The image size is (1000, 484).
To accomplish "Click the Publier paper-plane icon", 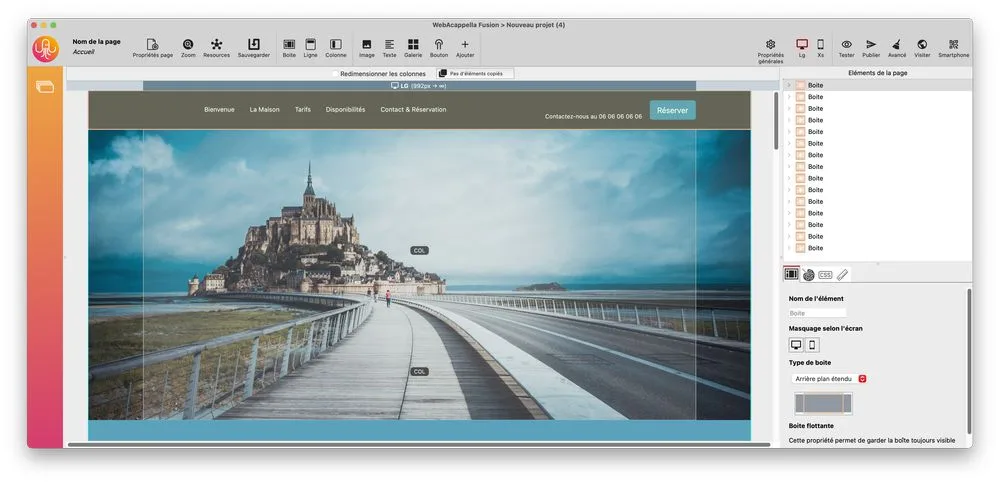I will coord(871,45).
